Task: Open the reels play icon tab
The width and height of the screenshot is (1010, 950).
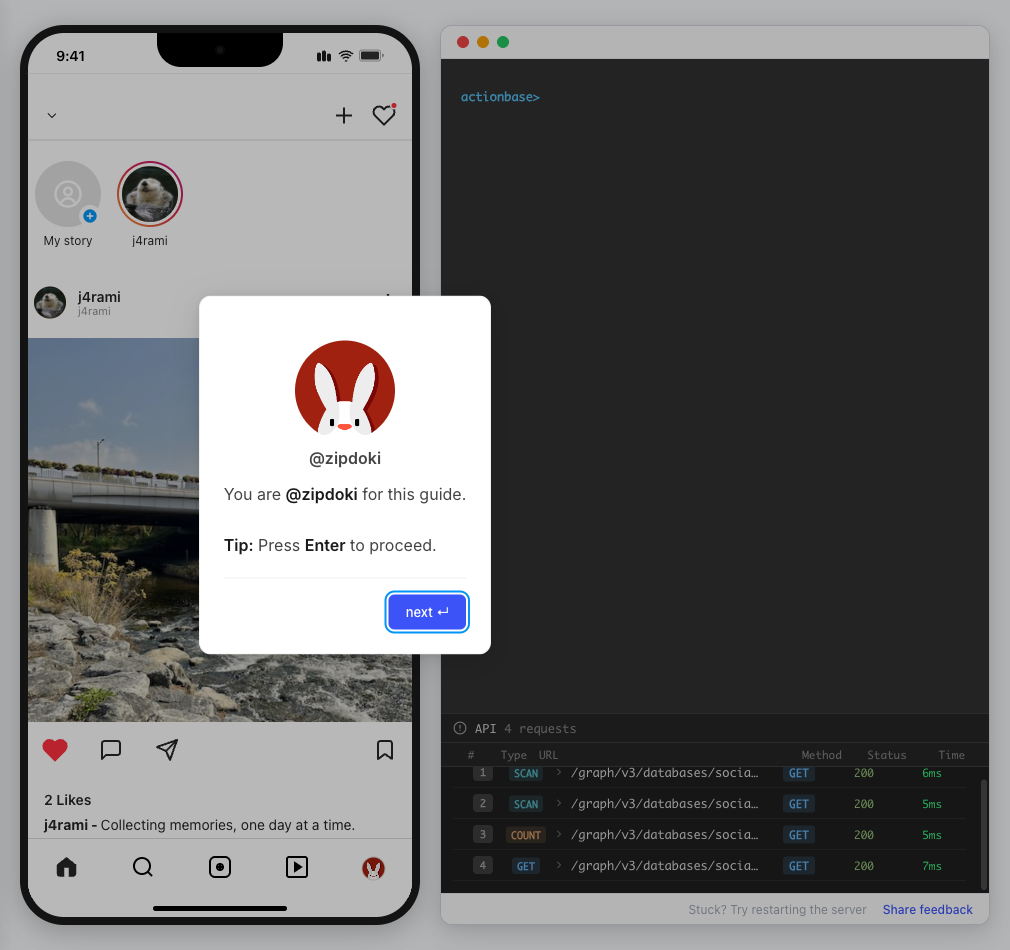Action: point(297,867)
